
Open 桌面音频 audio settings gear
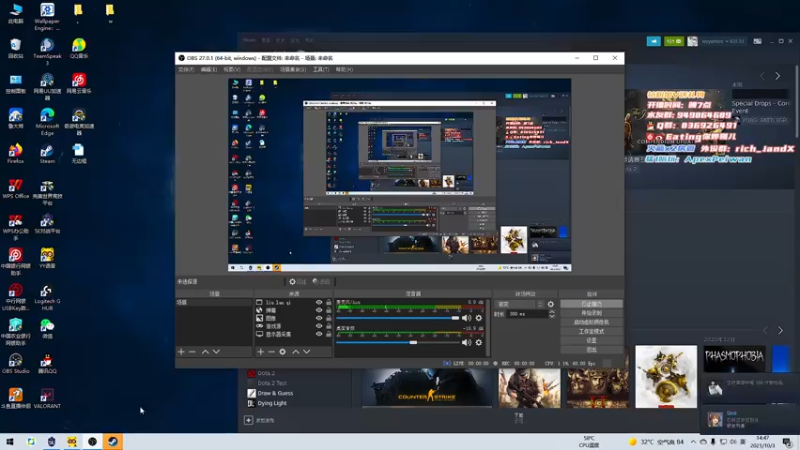click(x=479, y=342)
